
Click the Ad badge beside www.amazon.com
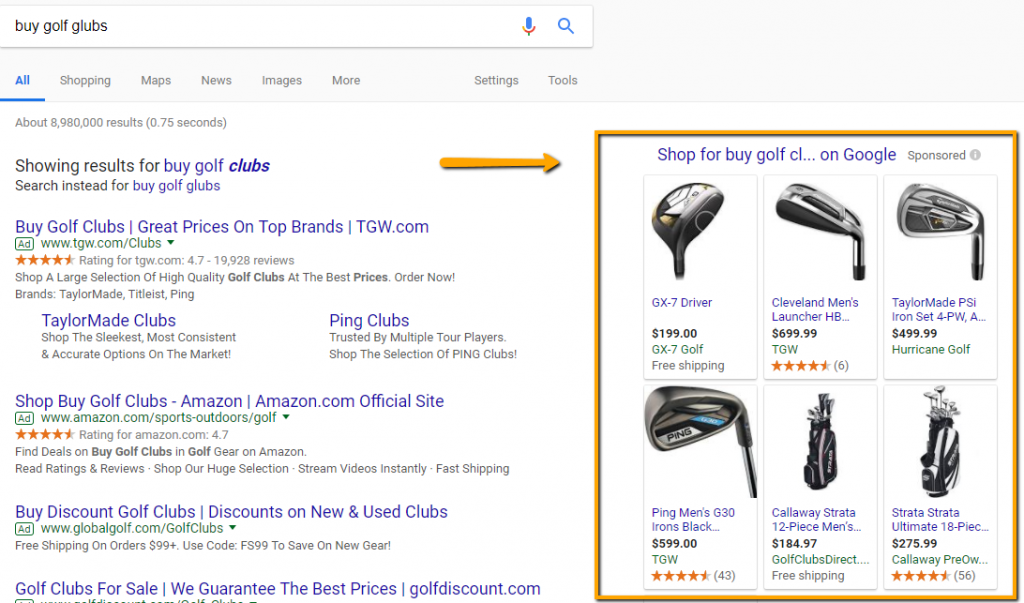pyautogui.click(x=25, y=418)
